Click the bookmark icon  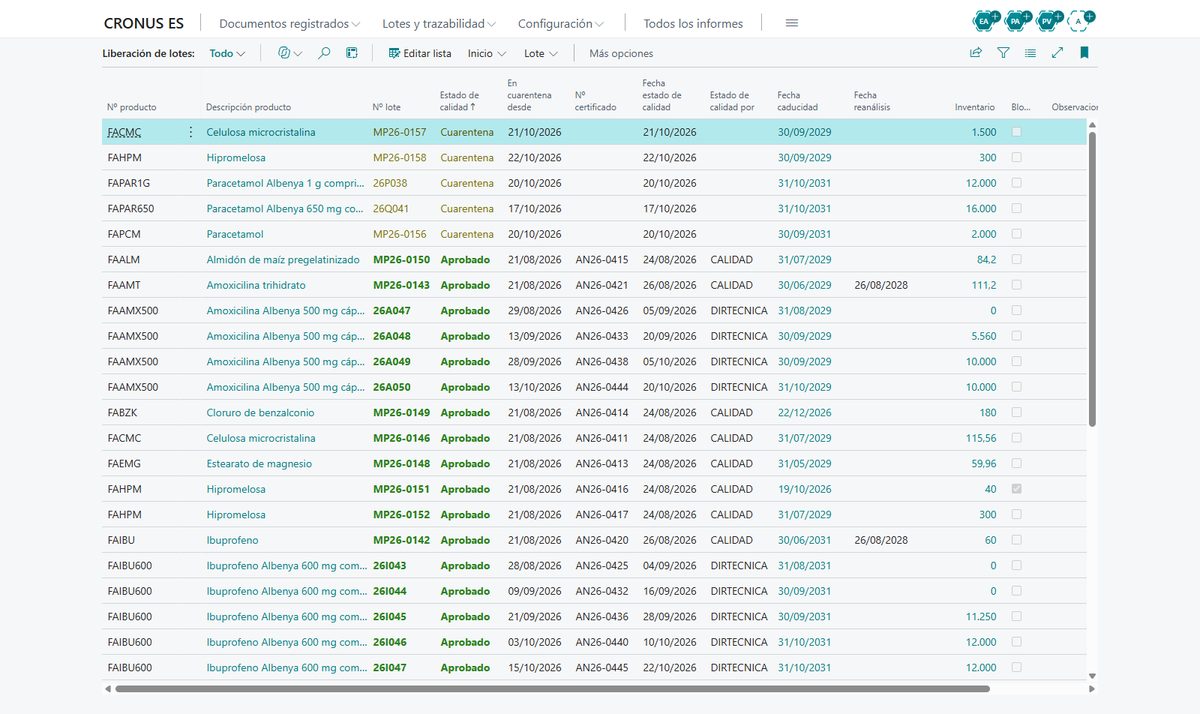pyautogui.click(x=1084, y=53)
